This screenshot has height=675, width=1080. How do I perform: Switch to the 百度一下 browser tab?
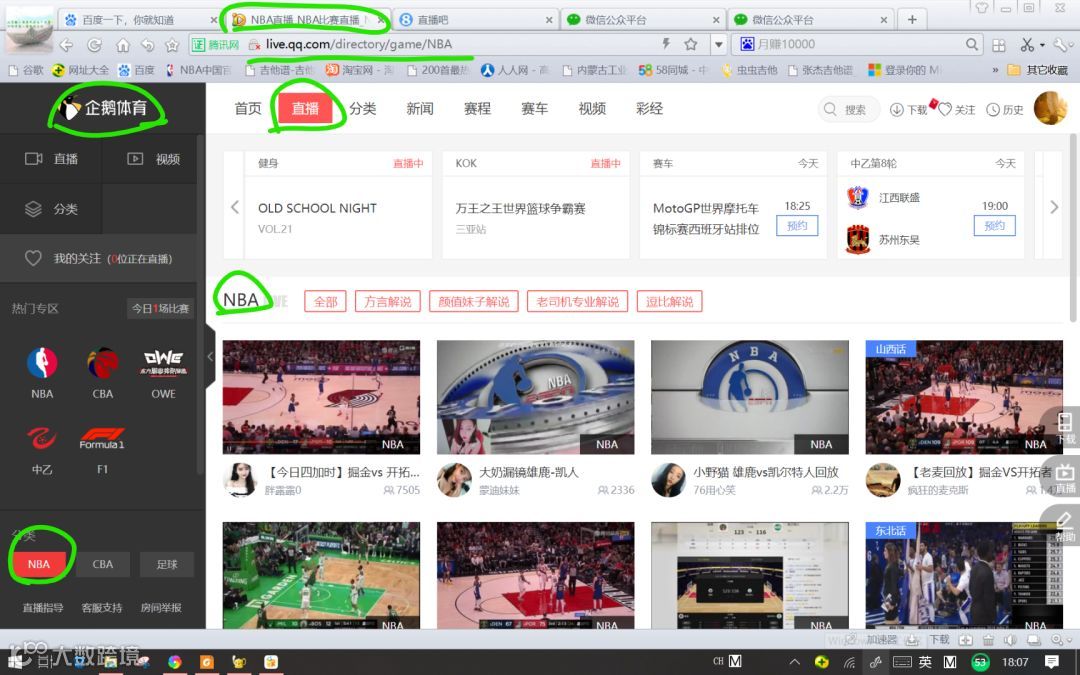(x=140, y=19)
